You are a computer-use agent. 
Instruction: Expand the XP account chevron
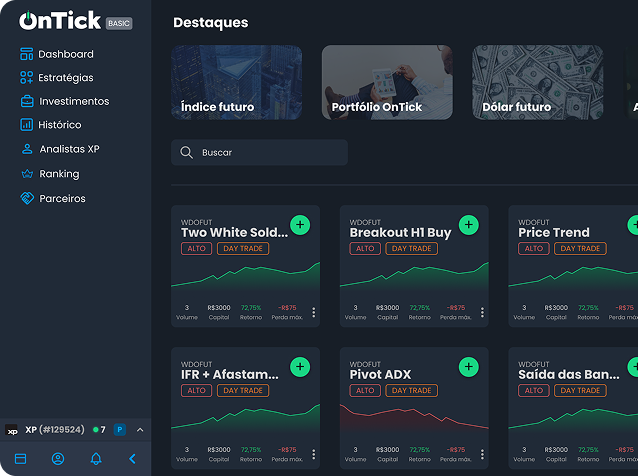click(x=140, y=430)
